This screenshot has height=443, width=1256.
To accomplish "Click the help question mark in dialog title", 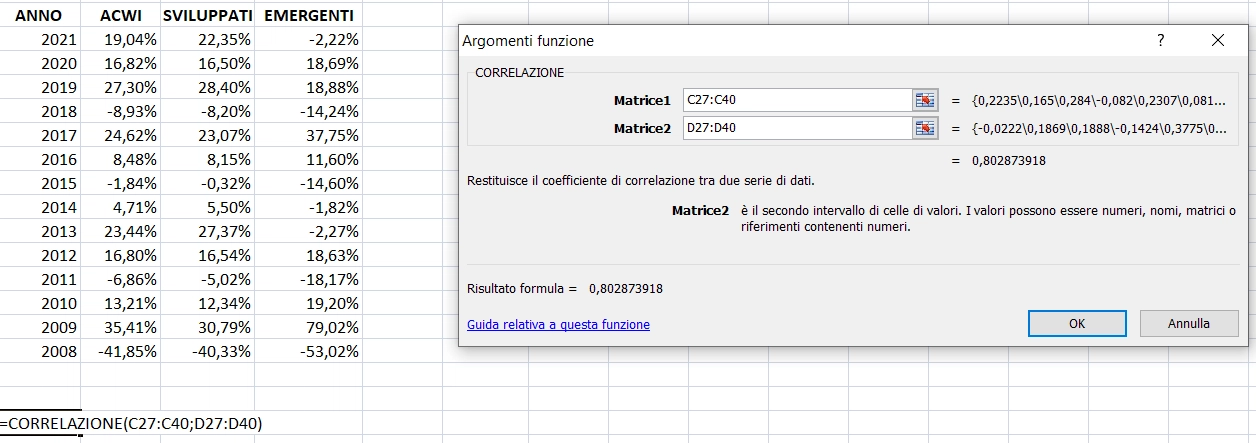I will tap(1161, 40).
